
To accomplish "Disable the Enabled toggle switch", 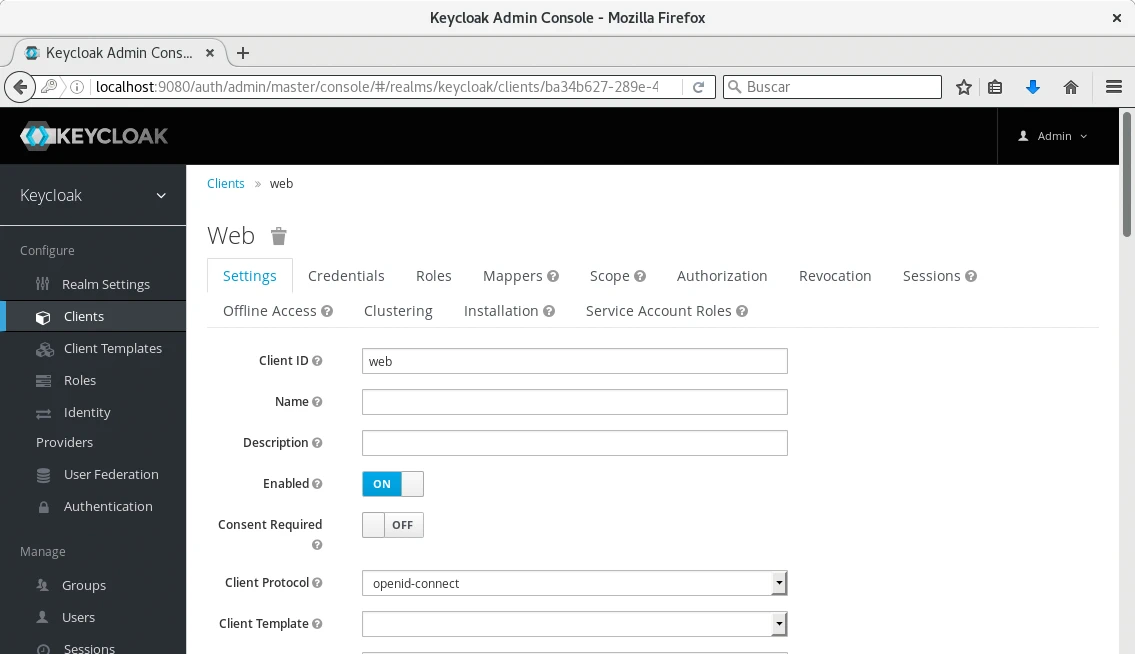I will coord(392,484).
